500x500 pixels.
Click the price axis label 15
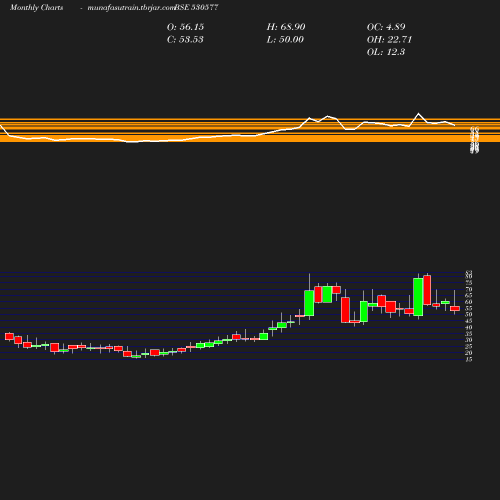(469, 359)
